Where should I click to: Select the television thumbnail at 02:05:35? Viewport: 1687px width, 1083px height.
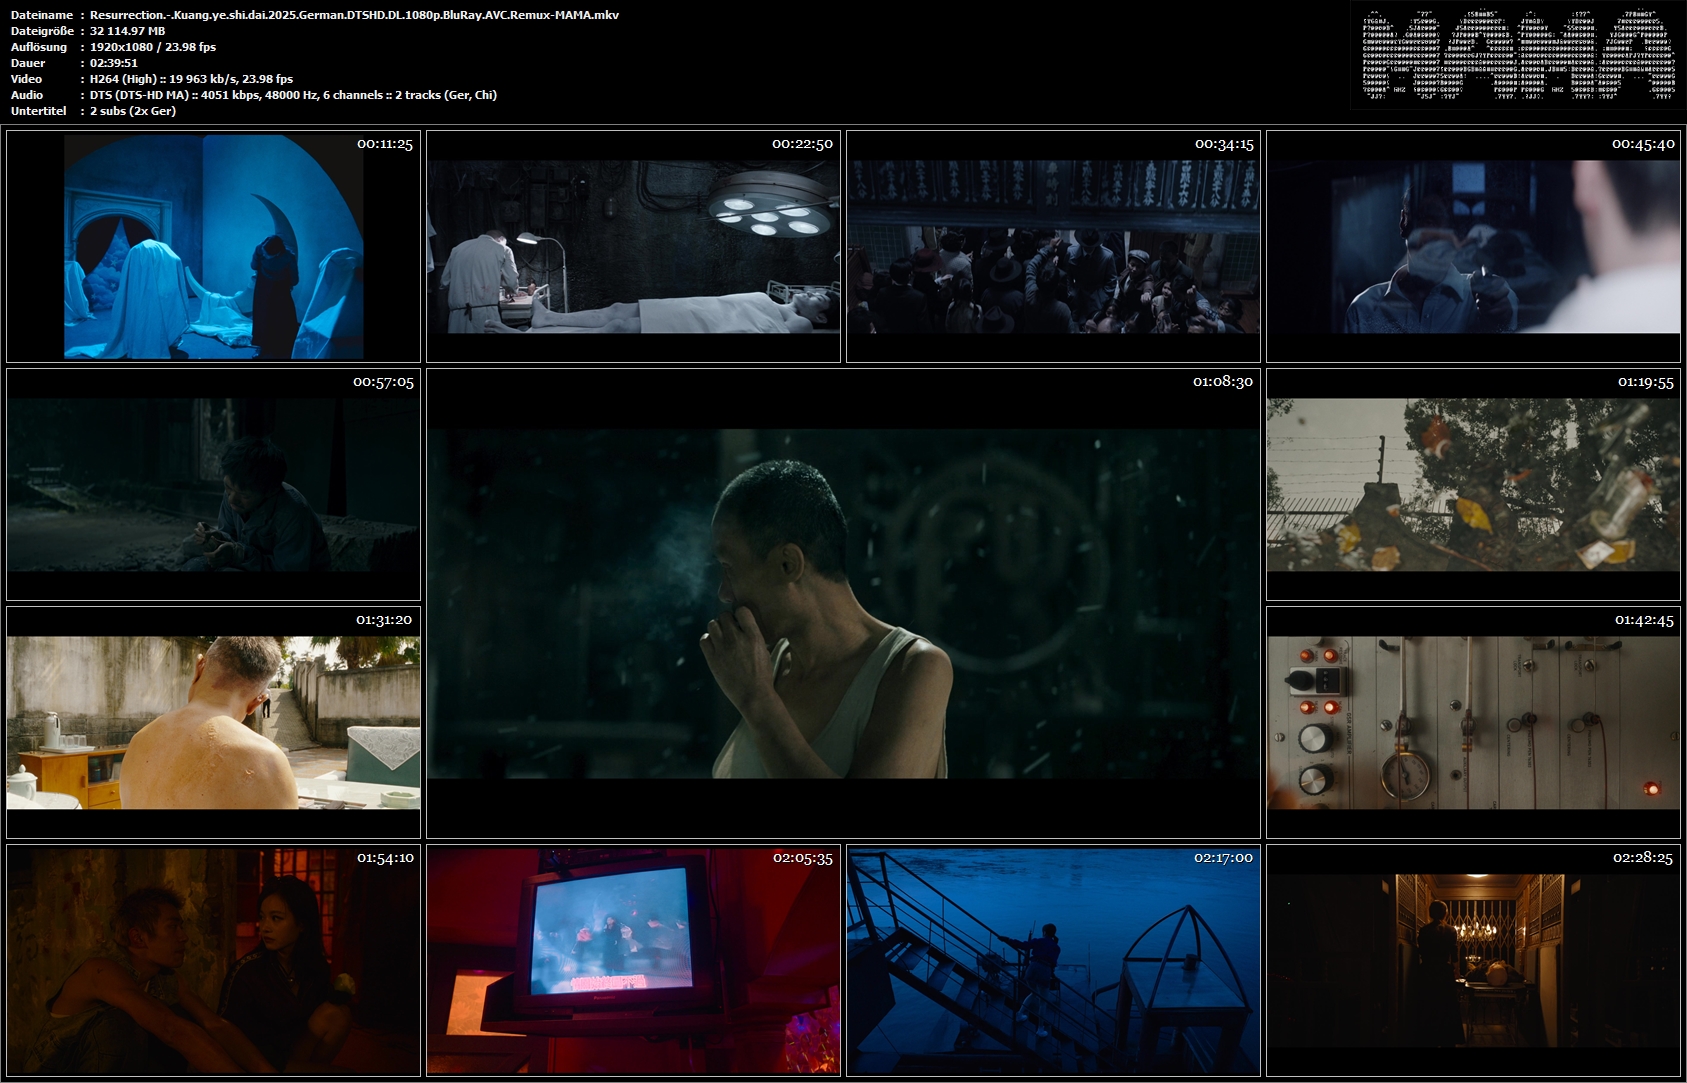tap(633, 960)
